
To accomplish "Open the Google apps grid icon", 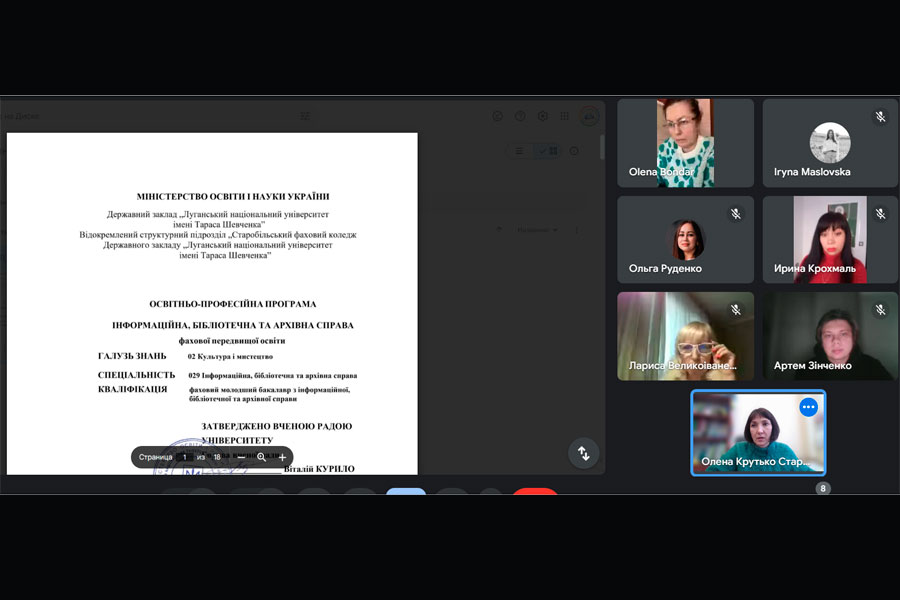I will pyautogui.click(x=564, y=116).
